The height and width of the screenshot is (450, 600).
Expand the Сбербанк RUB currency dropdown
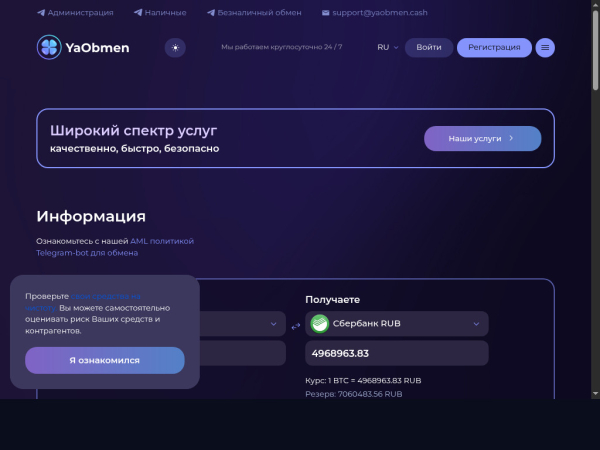(x=397, y=324)
